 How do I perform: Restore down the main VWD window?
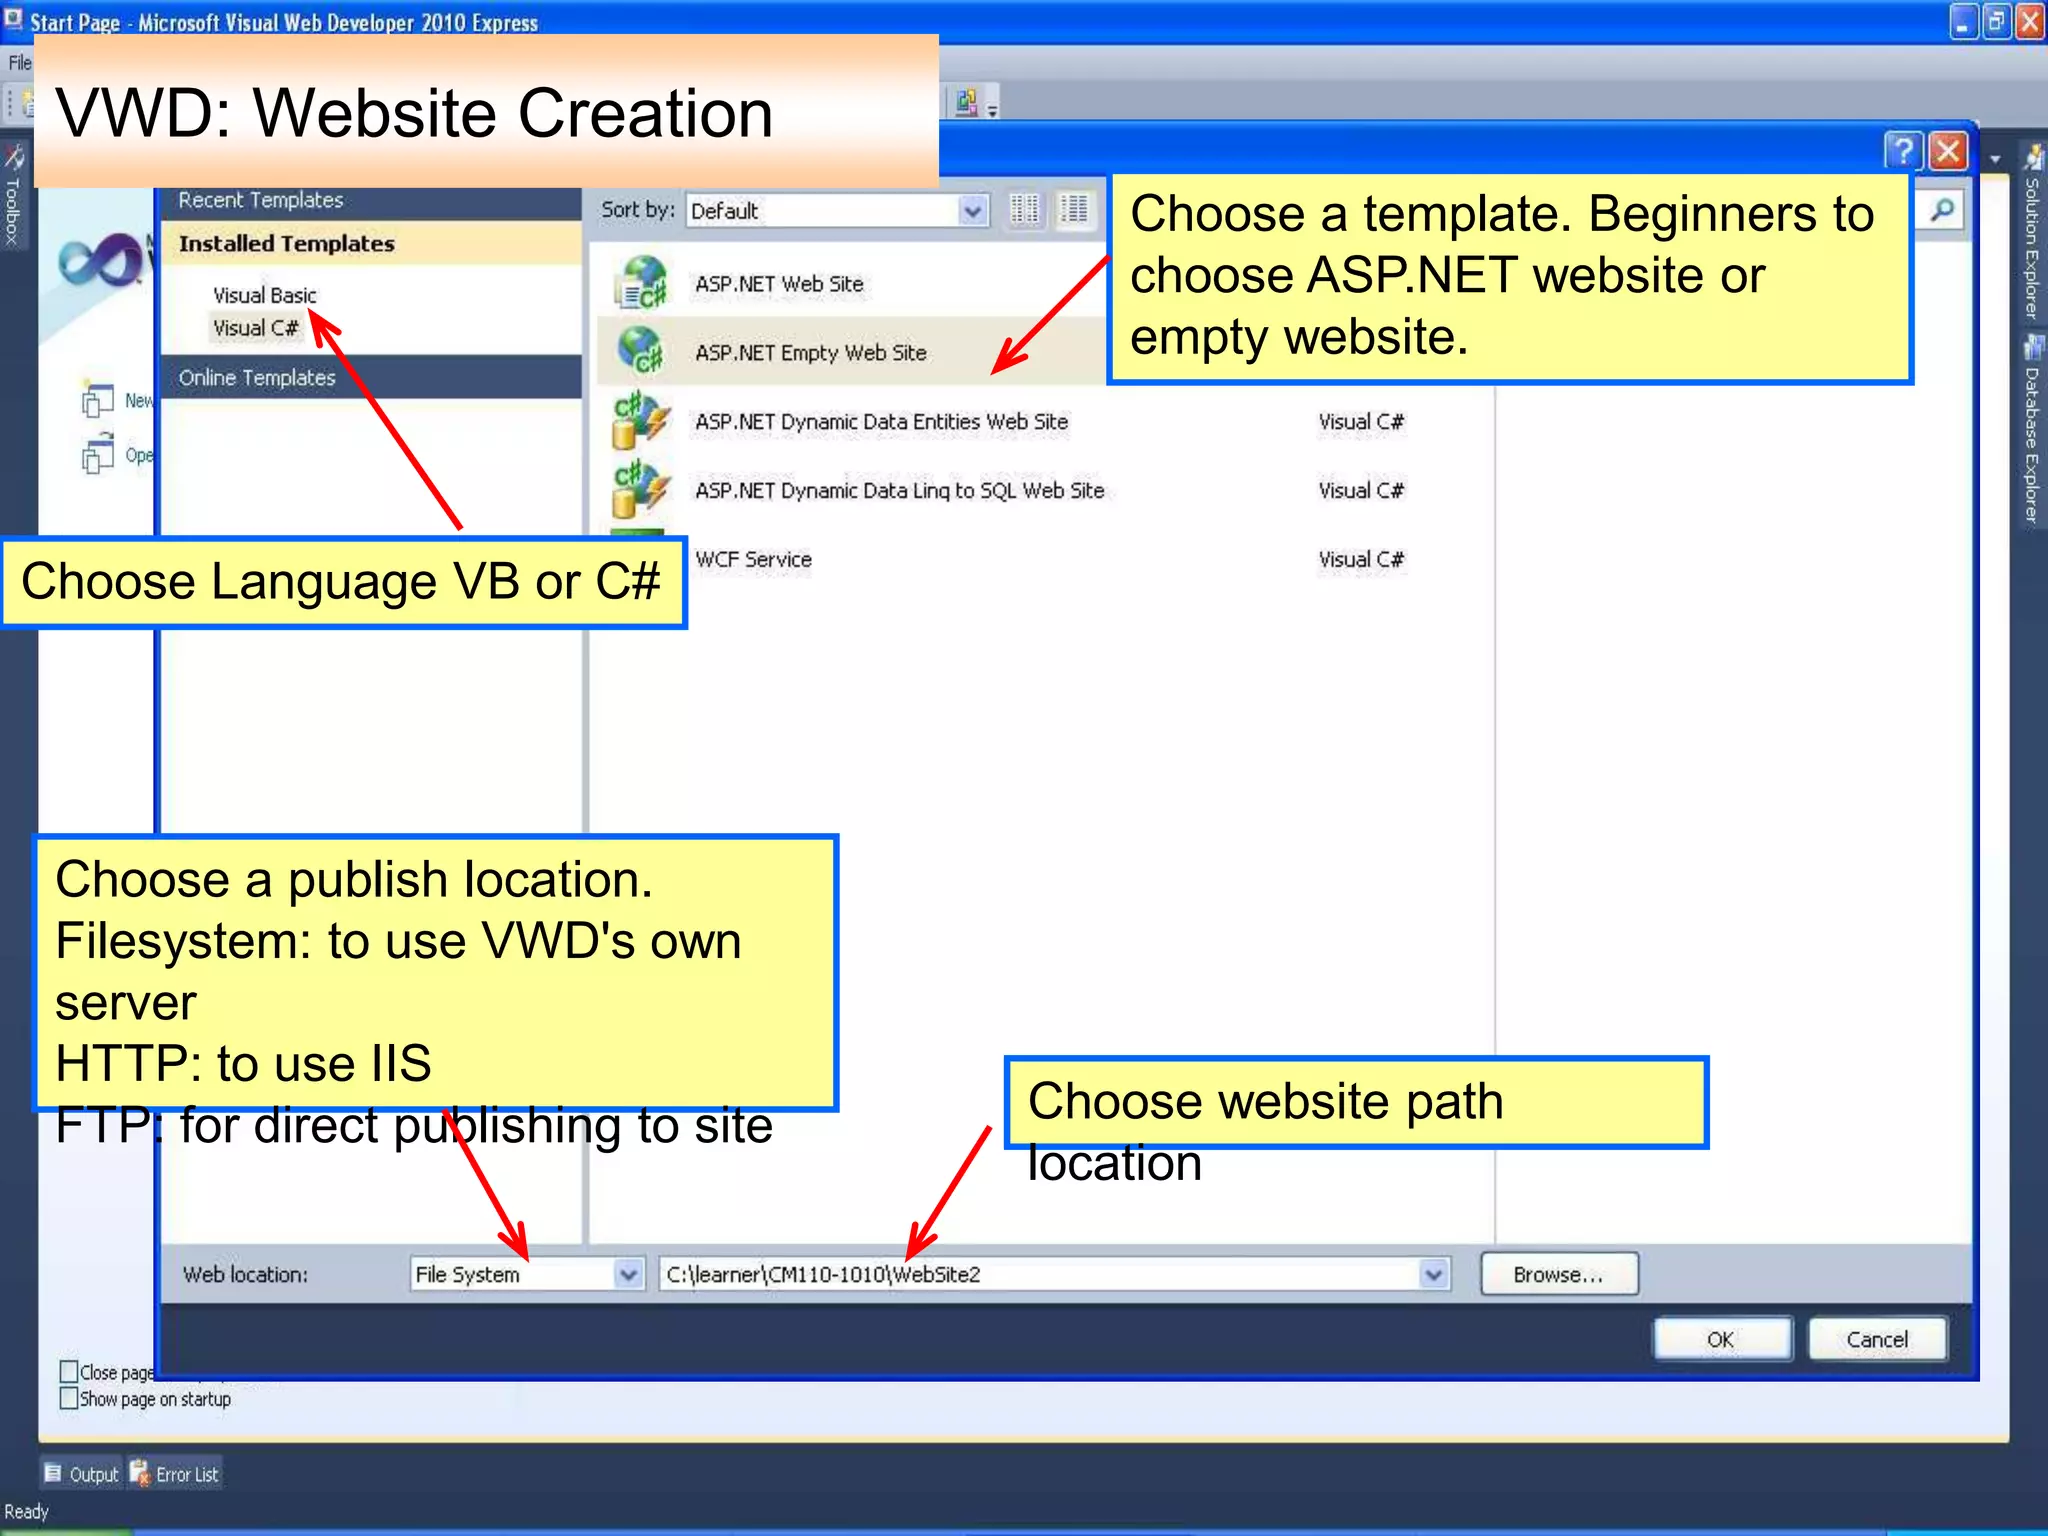(1995, 22)
